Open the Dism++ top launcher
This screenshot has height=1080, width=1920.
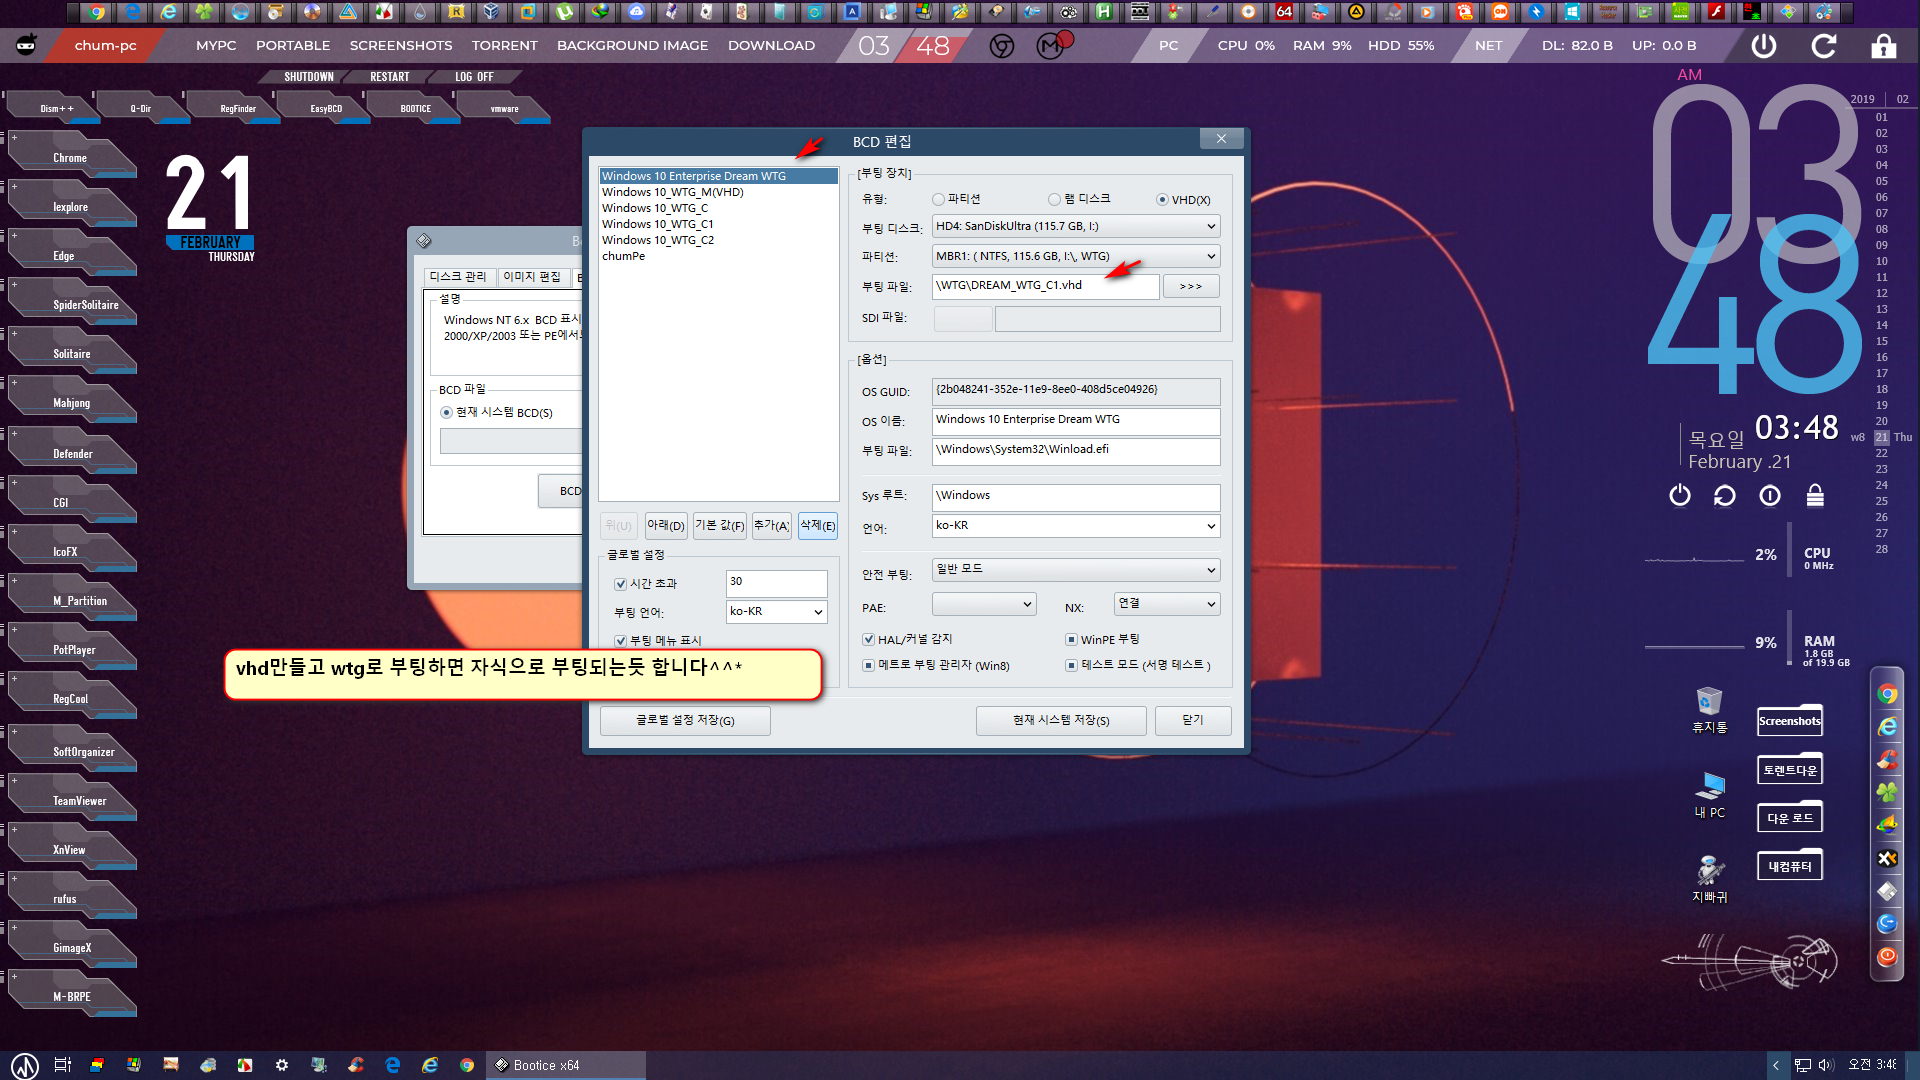click(56, 108)
